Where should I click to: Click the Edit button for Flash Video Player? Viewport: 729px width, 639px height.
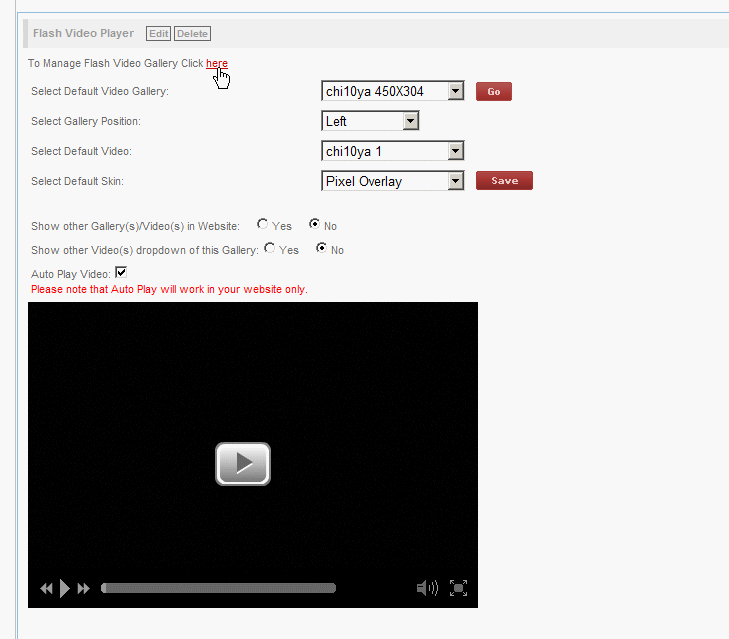159,33
